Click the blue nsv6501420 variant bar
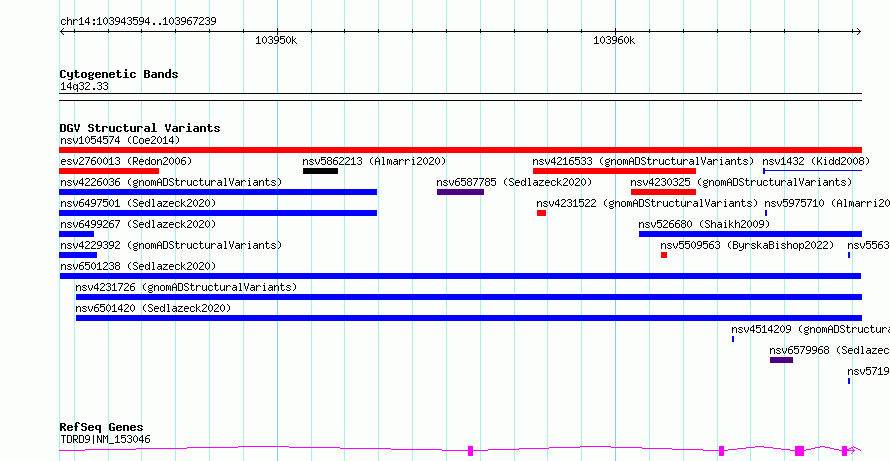 [469, 318]
